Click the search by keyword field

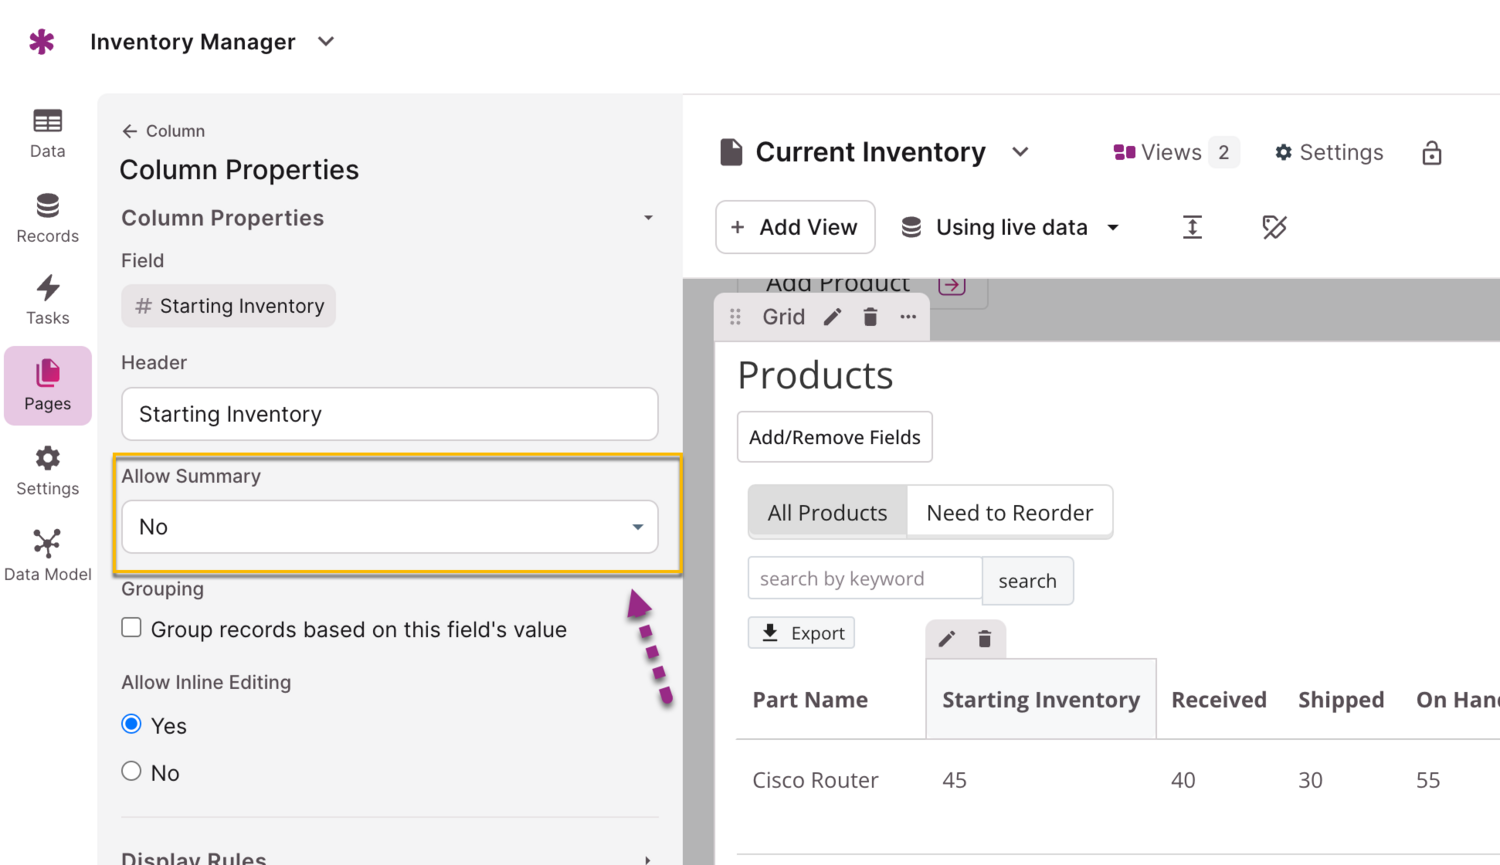pos(864,579)
